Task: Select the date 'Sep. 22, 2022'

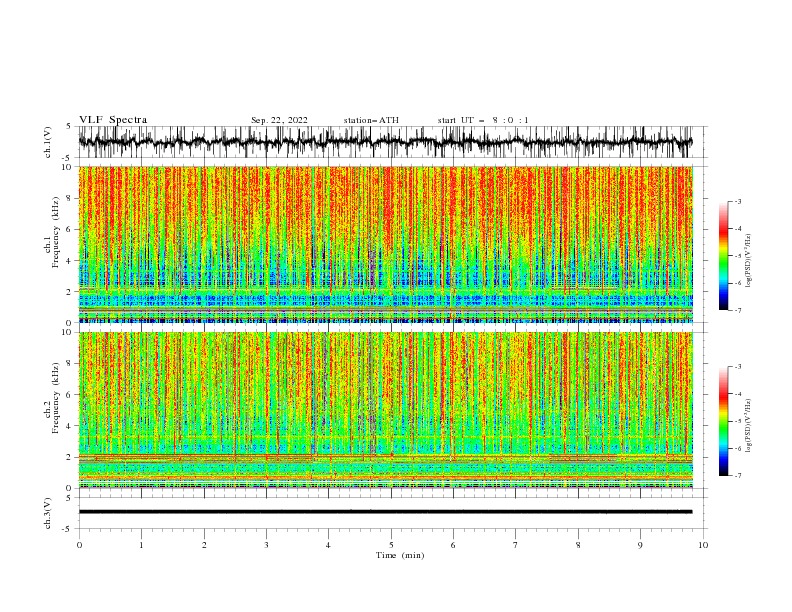Action: [279, 120]
